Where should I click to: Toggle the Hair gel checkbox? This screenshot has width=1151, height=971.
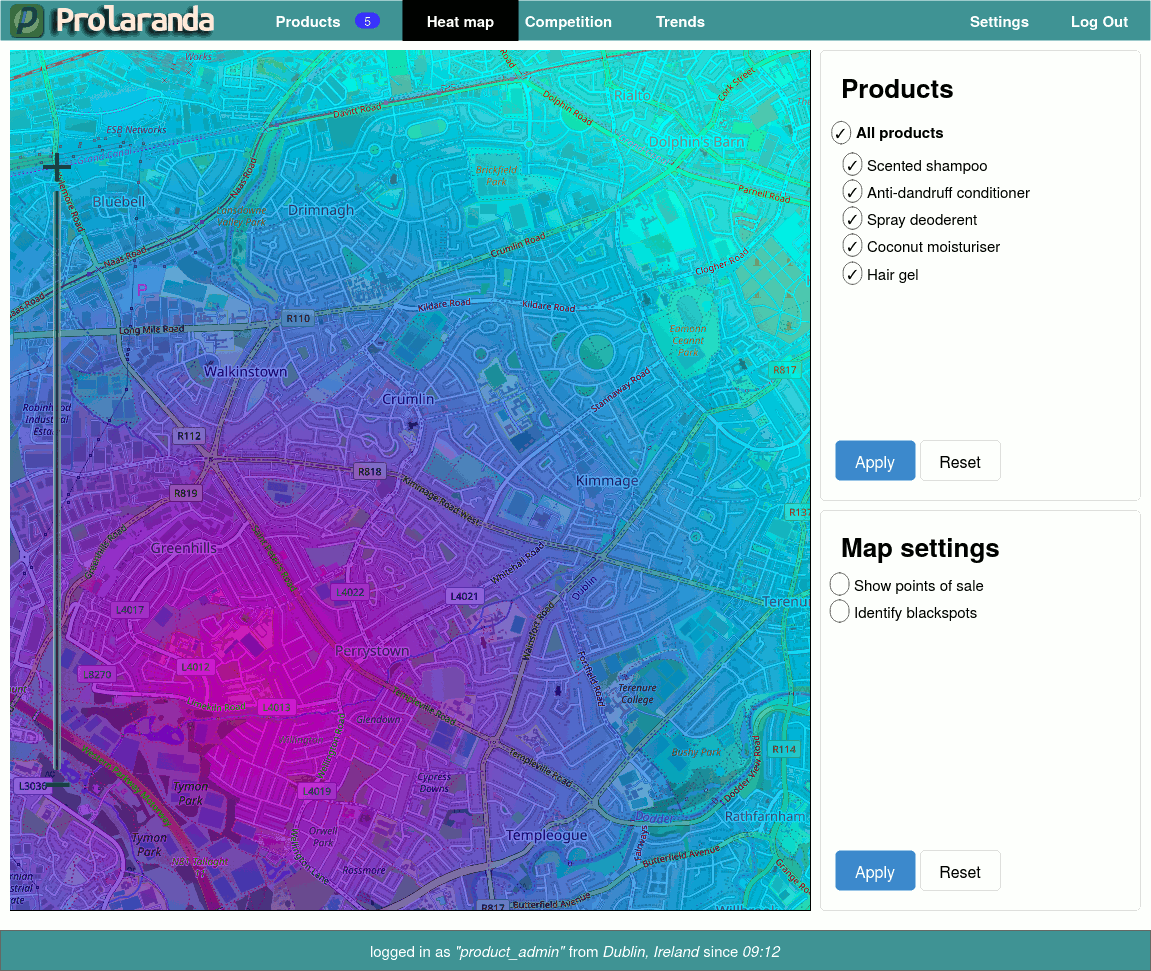click(852, 274)
